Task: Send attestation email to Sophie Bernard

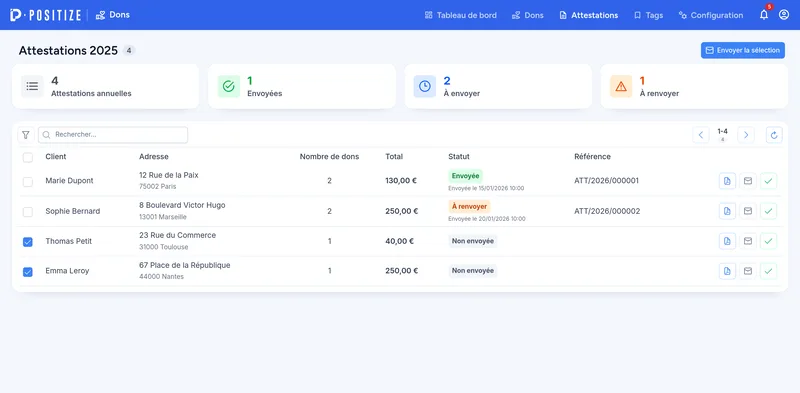Action: click(747, 211)
